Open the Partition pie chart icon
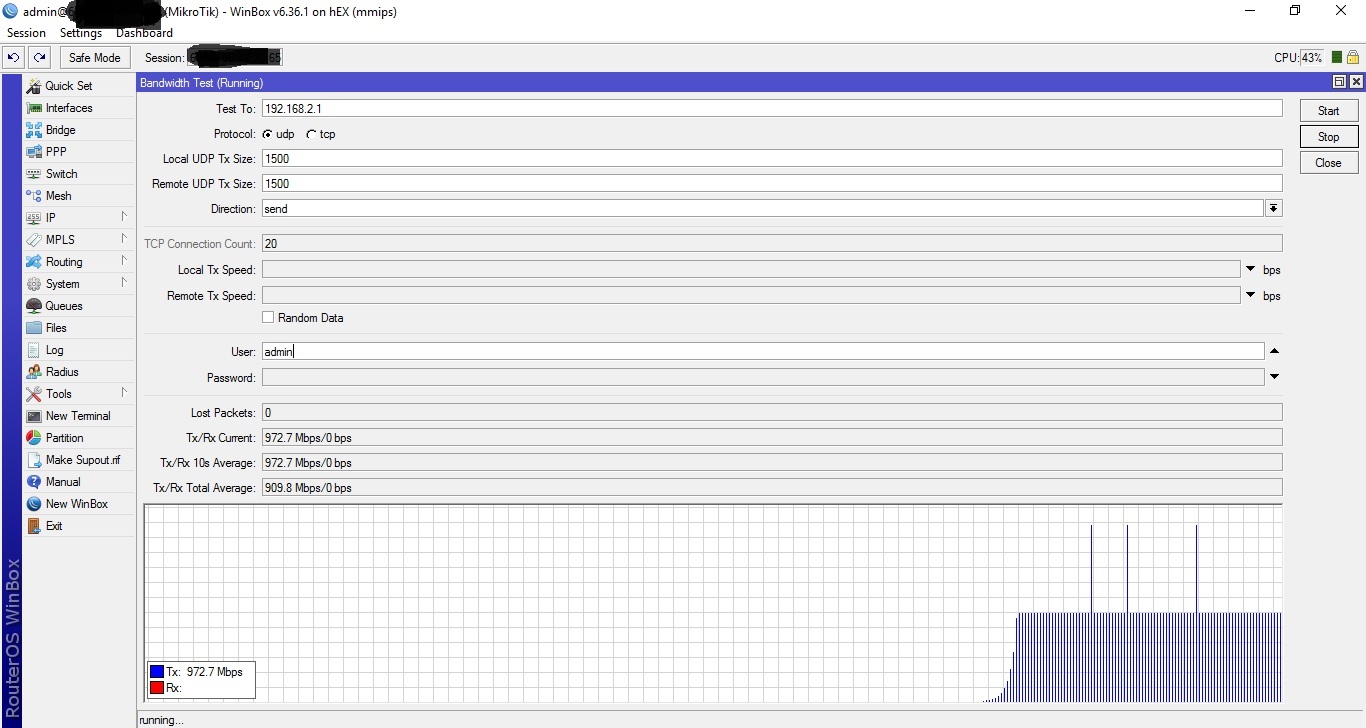Viewport: 1366px width, 728px height. [x=34, y=438]
